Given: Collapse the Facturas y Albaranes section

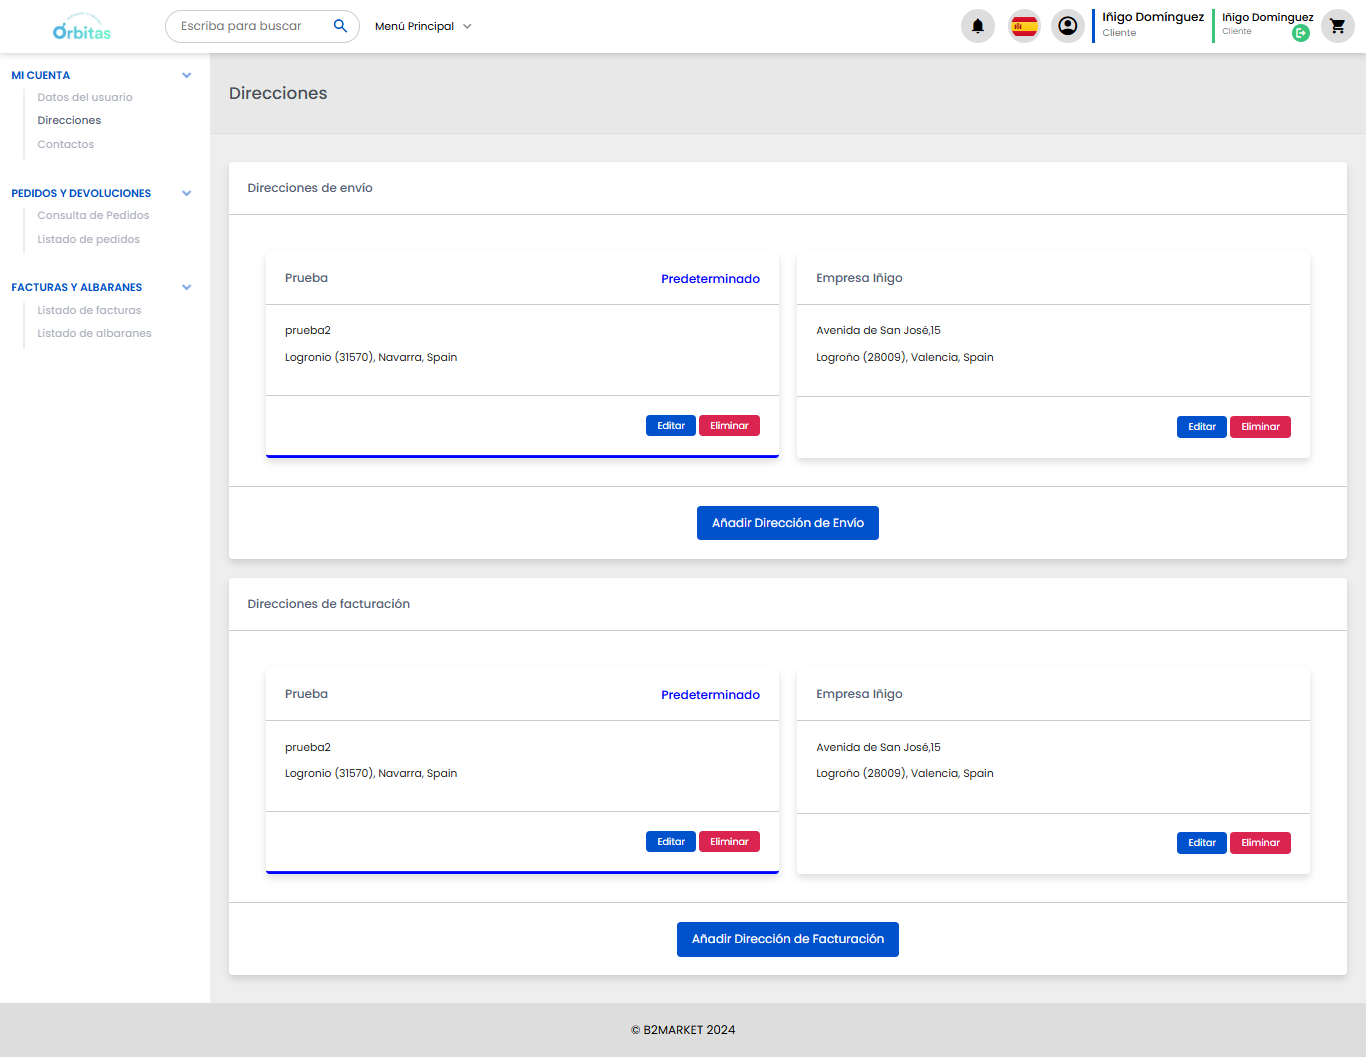Looking at the screenshot, I should (x=186, y=287).
